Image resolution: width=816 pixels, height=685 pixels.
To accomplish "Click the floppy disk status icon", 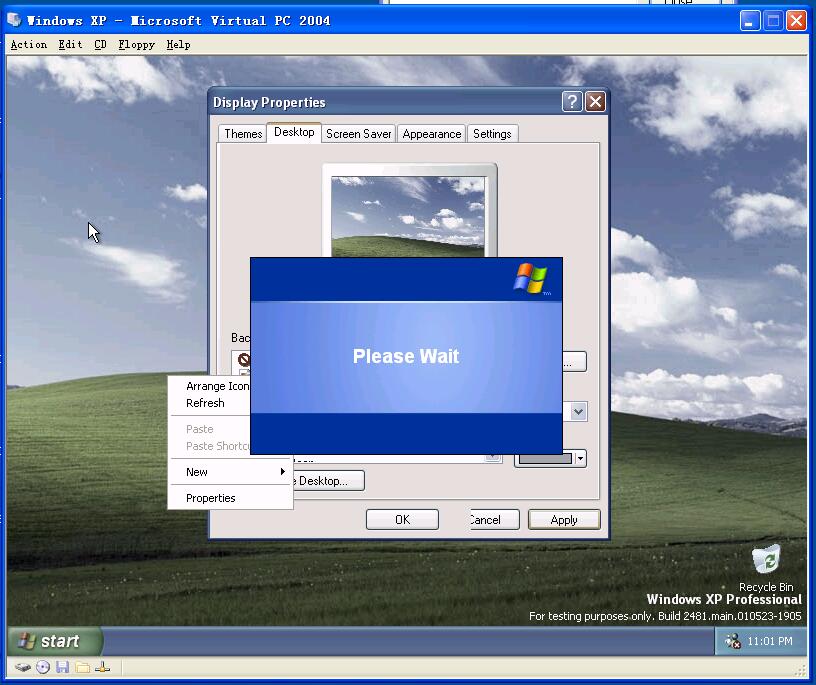I will point(62,667).
